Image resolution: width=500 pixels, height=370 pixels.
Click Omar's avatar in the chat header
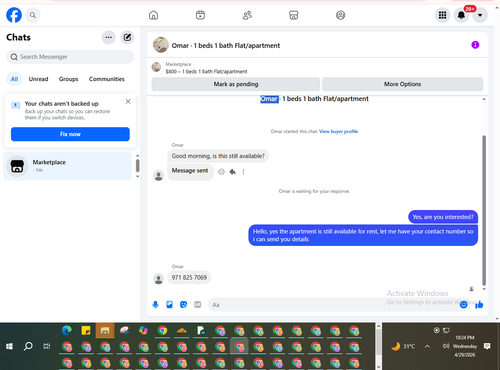point(161,45)
